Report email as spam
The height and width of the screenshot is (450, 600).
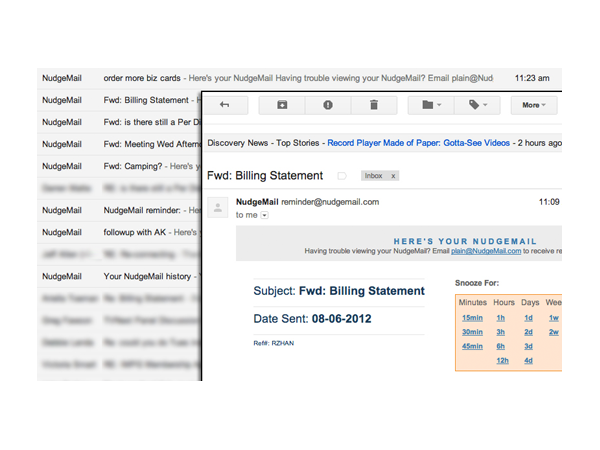click(x=328, y=105)
